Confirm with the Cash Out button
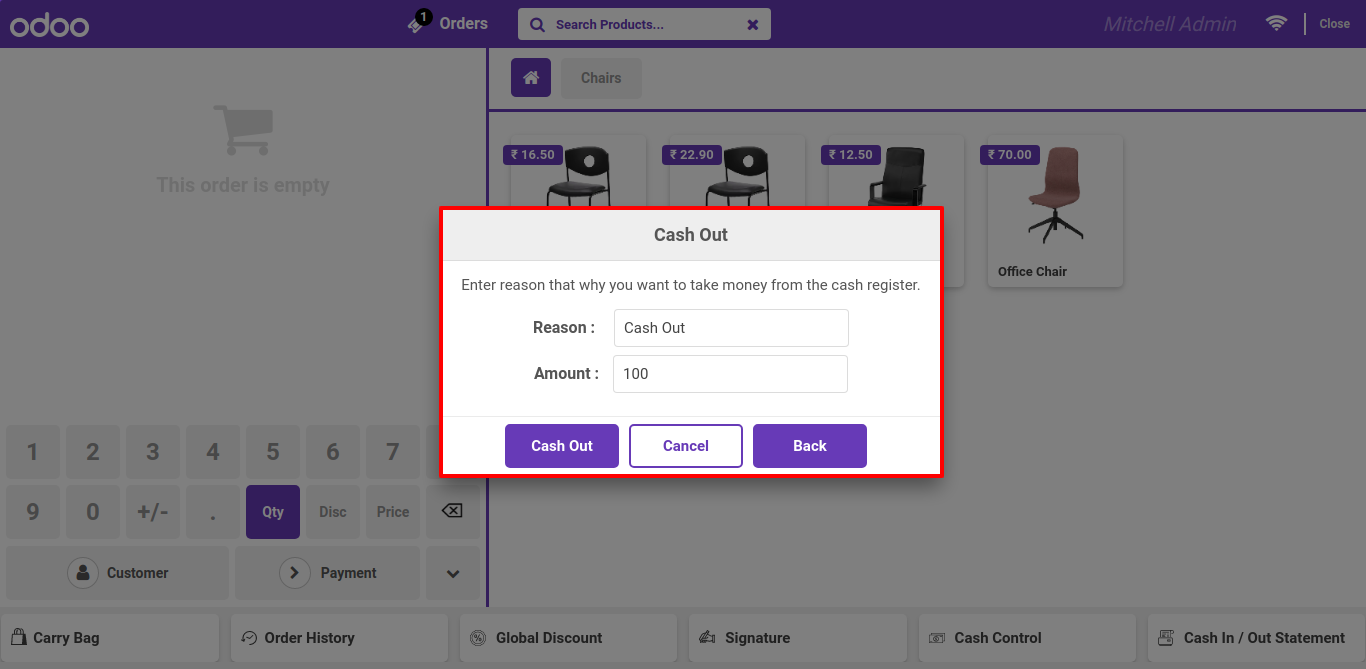Viewport: 1366px width, 669px height. click(562, 446)
